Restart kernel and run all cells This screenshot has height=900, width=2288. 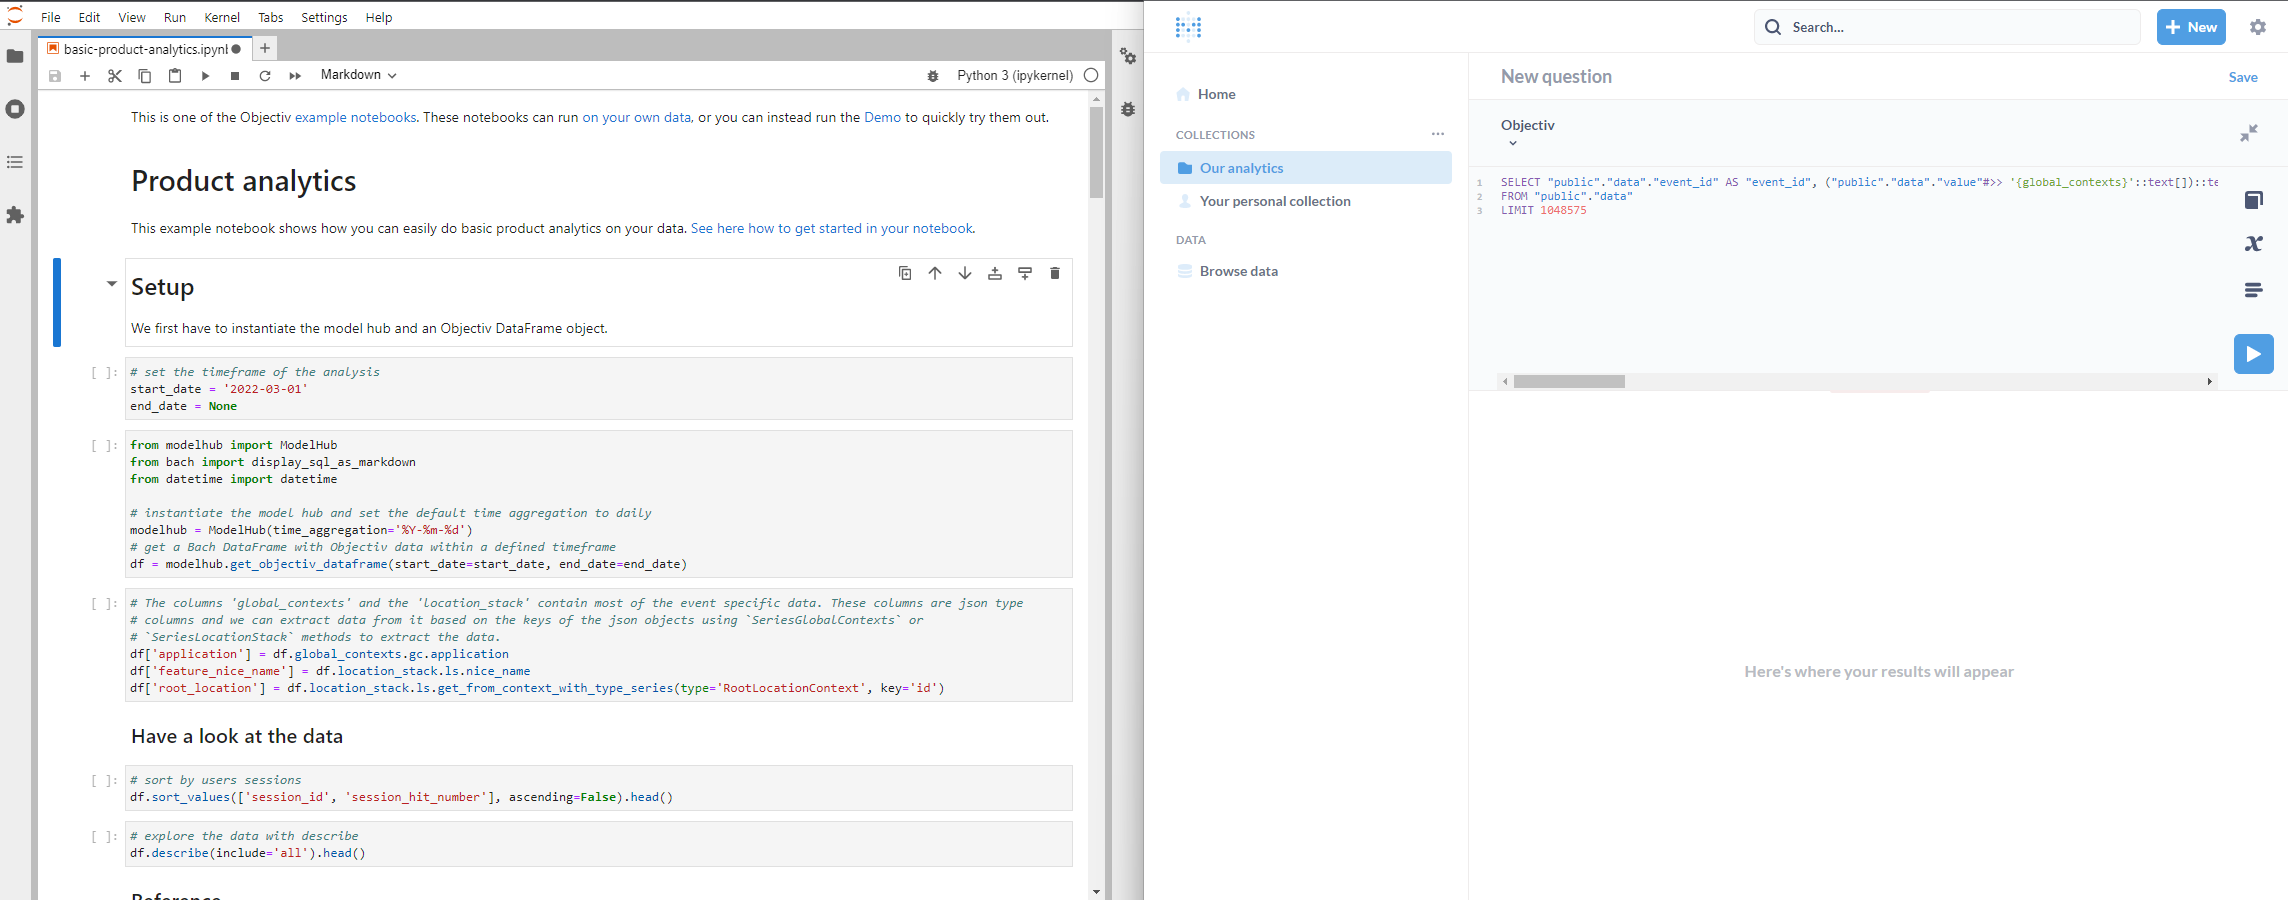(x=295, y=76)
